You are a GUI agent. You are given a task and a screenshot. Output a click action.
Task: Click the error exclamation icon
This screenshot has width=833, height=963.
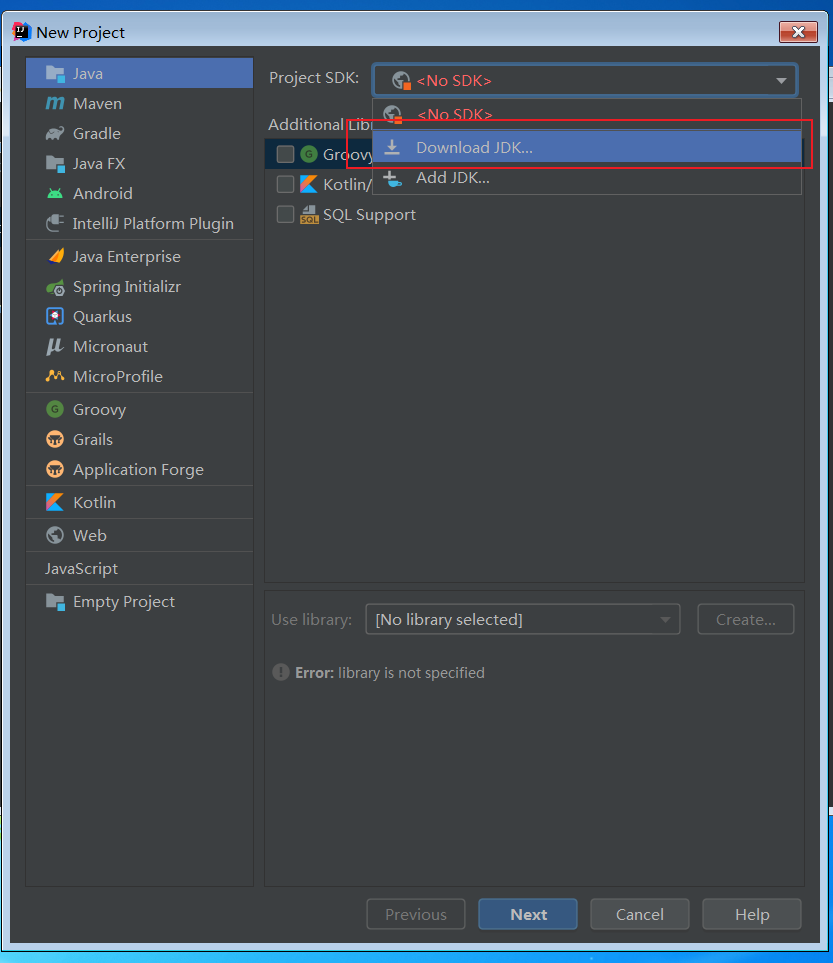click(x=281, y=673)
